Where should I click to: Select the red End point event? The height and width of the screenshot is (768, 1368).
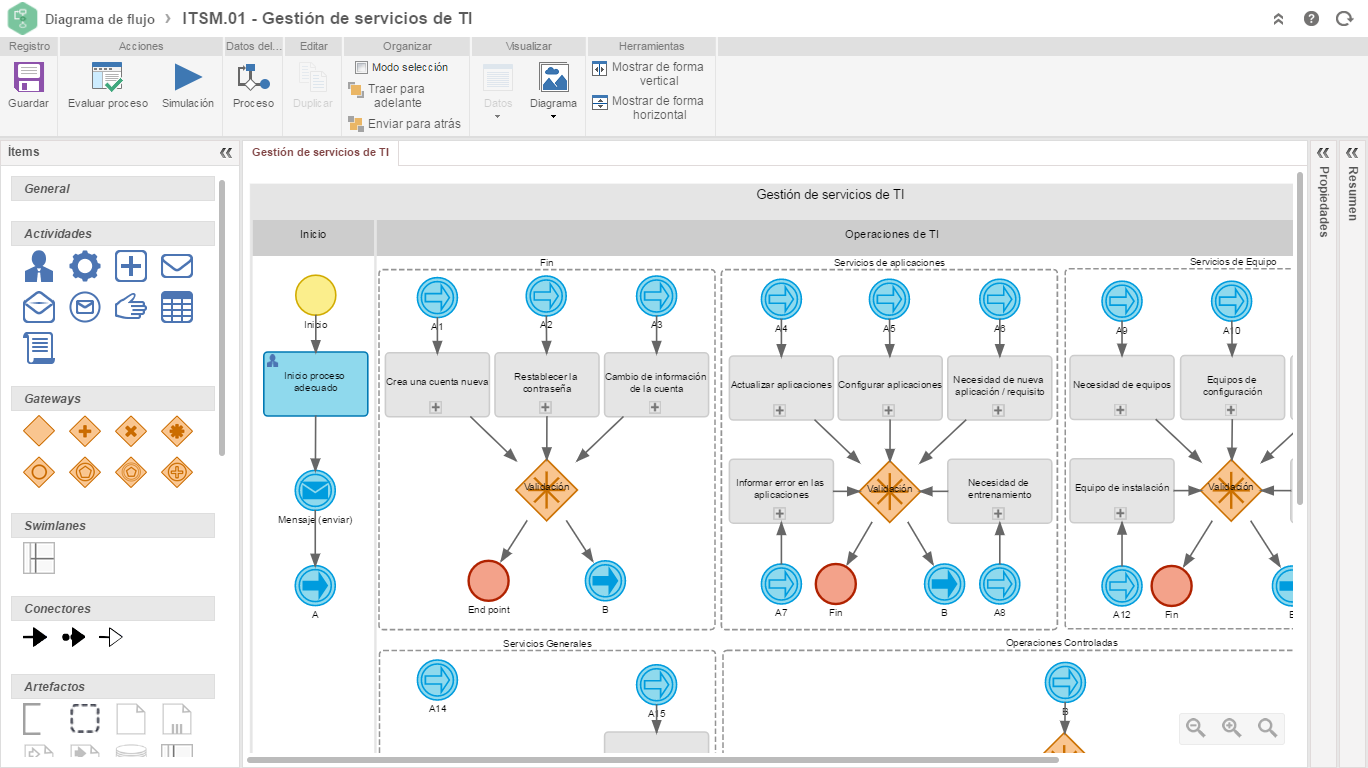click(489, 581)
